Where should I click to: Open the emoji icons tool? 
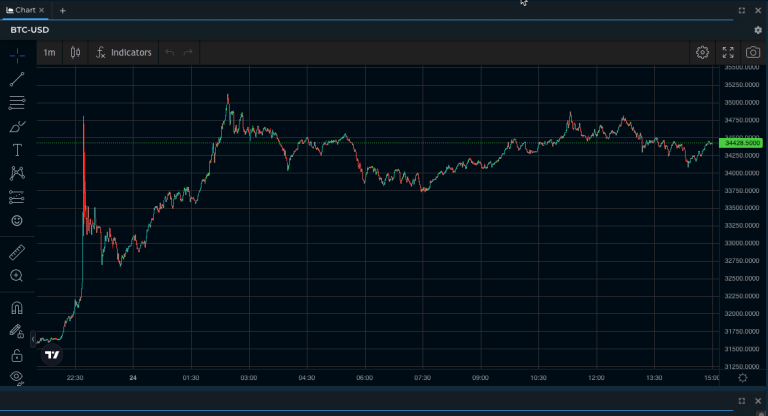(17, 220)
